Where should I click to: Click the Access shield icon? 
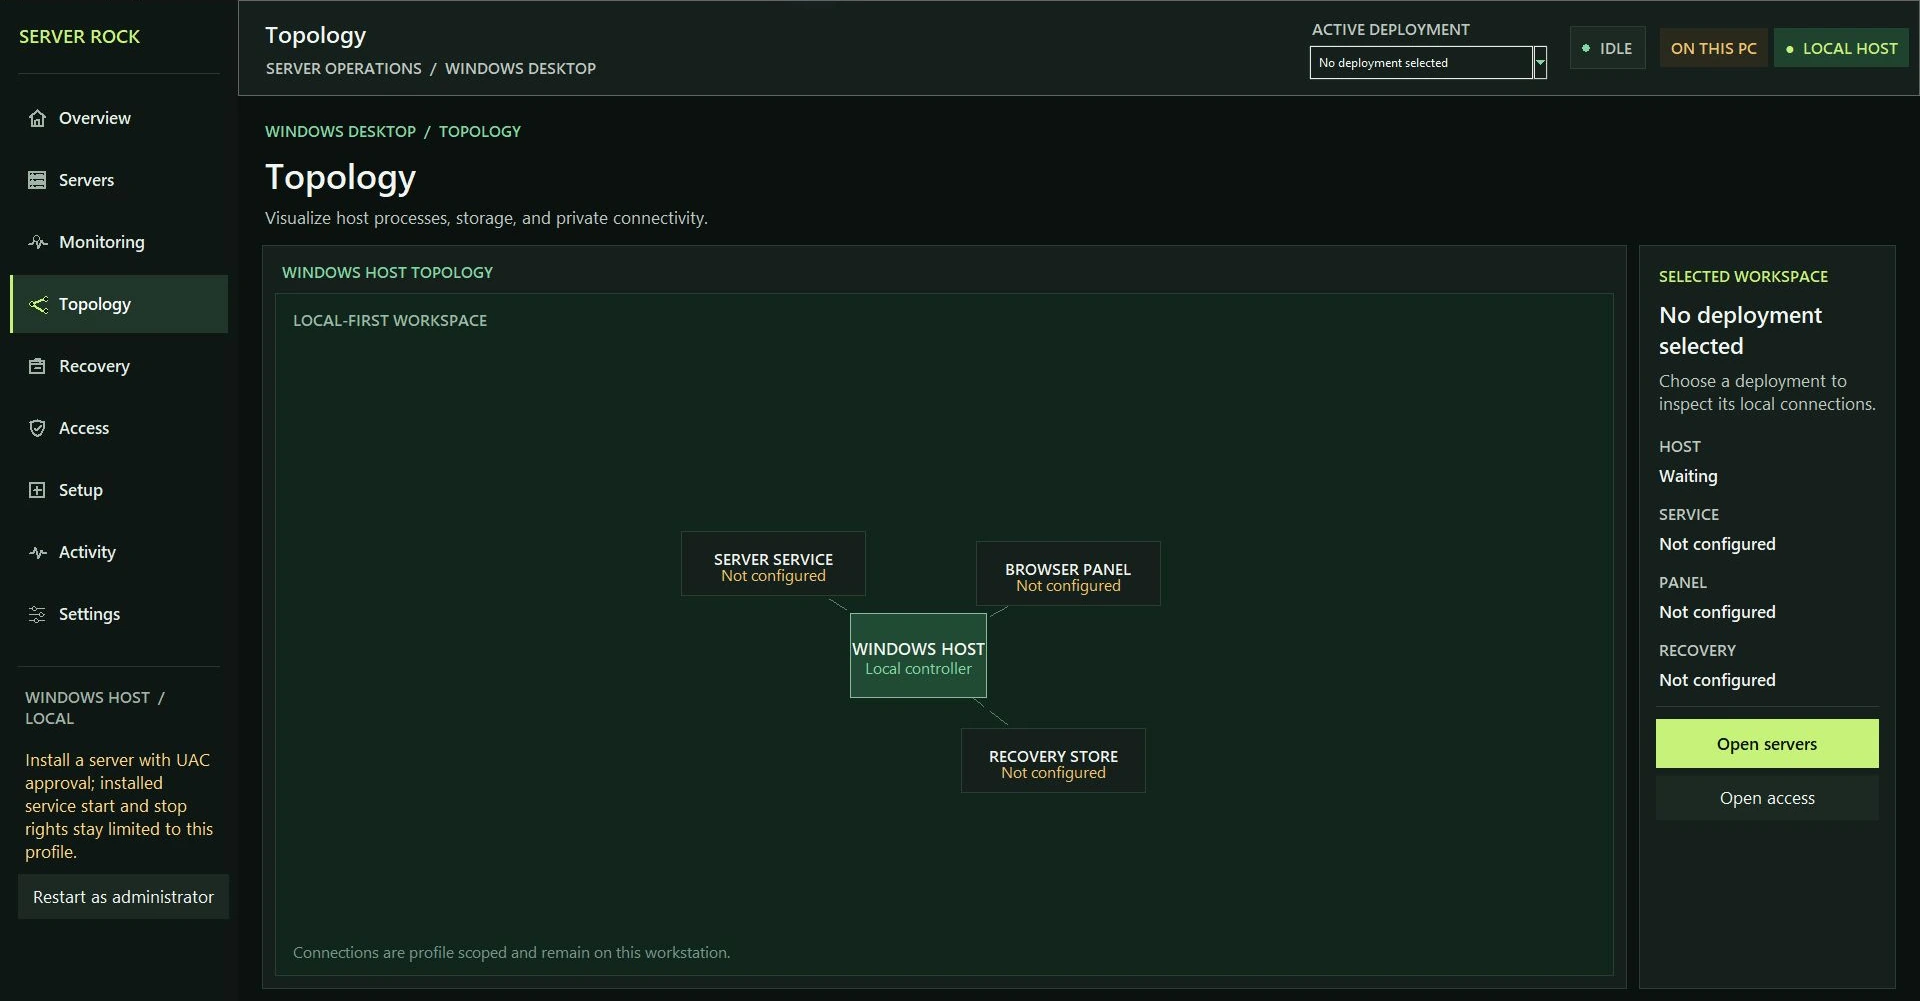pos(37,428)
